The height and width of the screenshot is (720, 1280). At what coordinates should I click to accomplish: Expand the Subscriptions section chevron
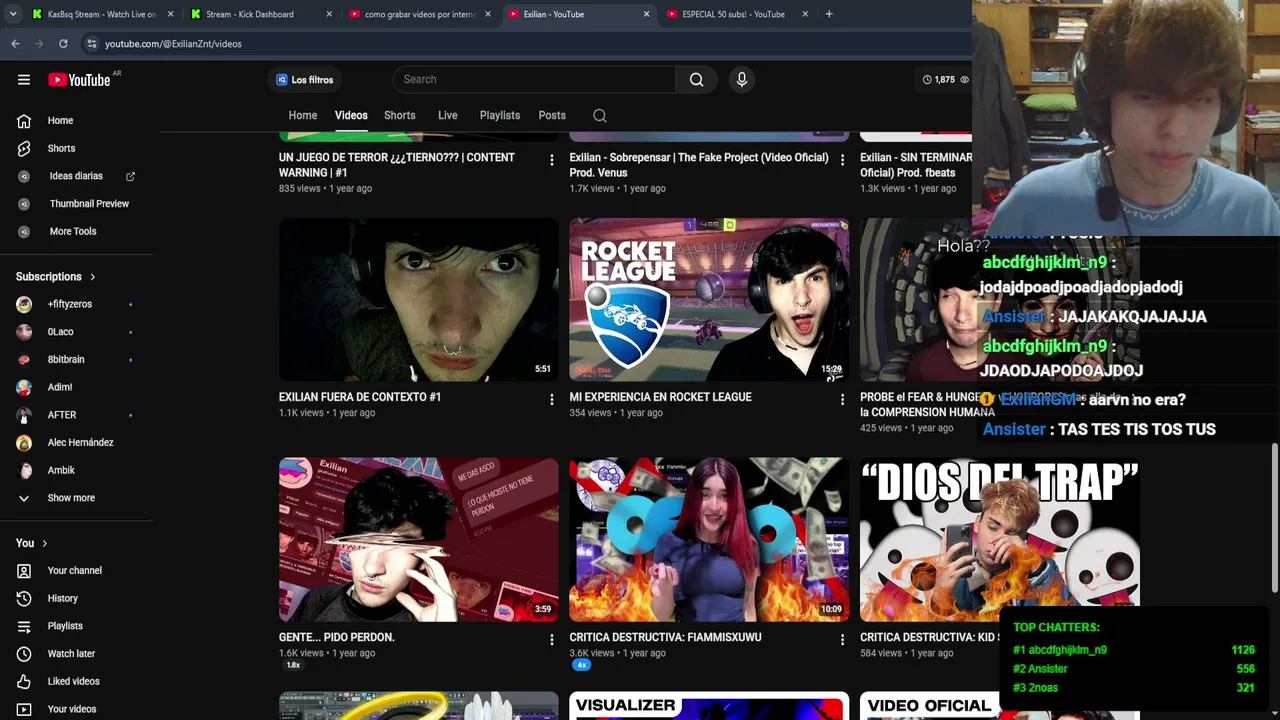(92, 277)
